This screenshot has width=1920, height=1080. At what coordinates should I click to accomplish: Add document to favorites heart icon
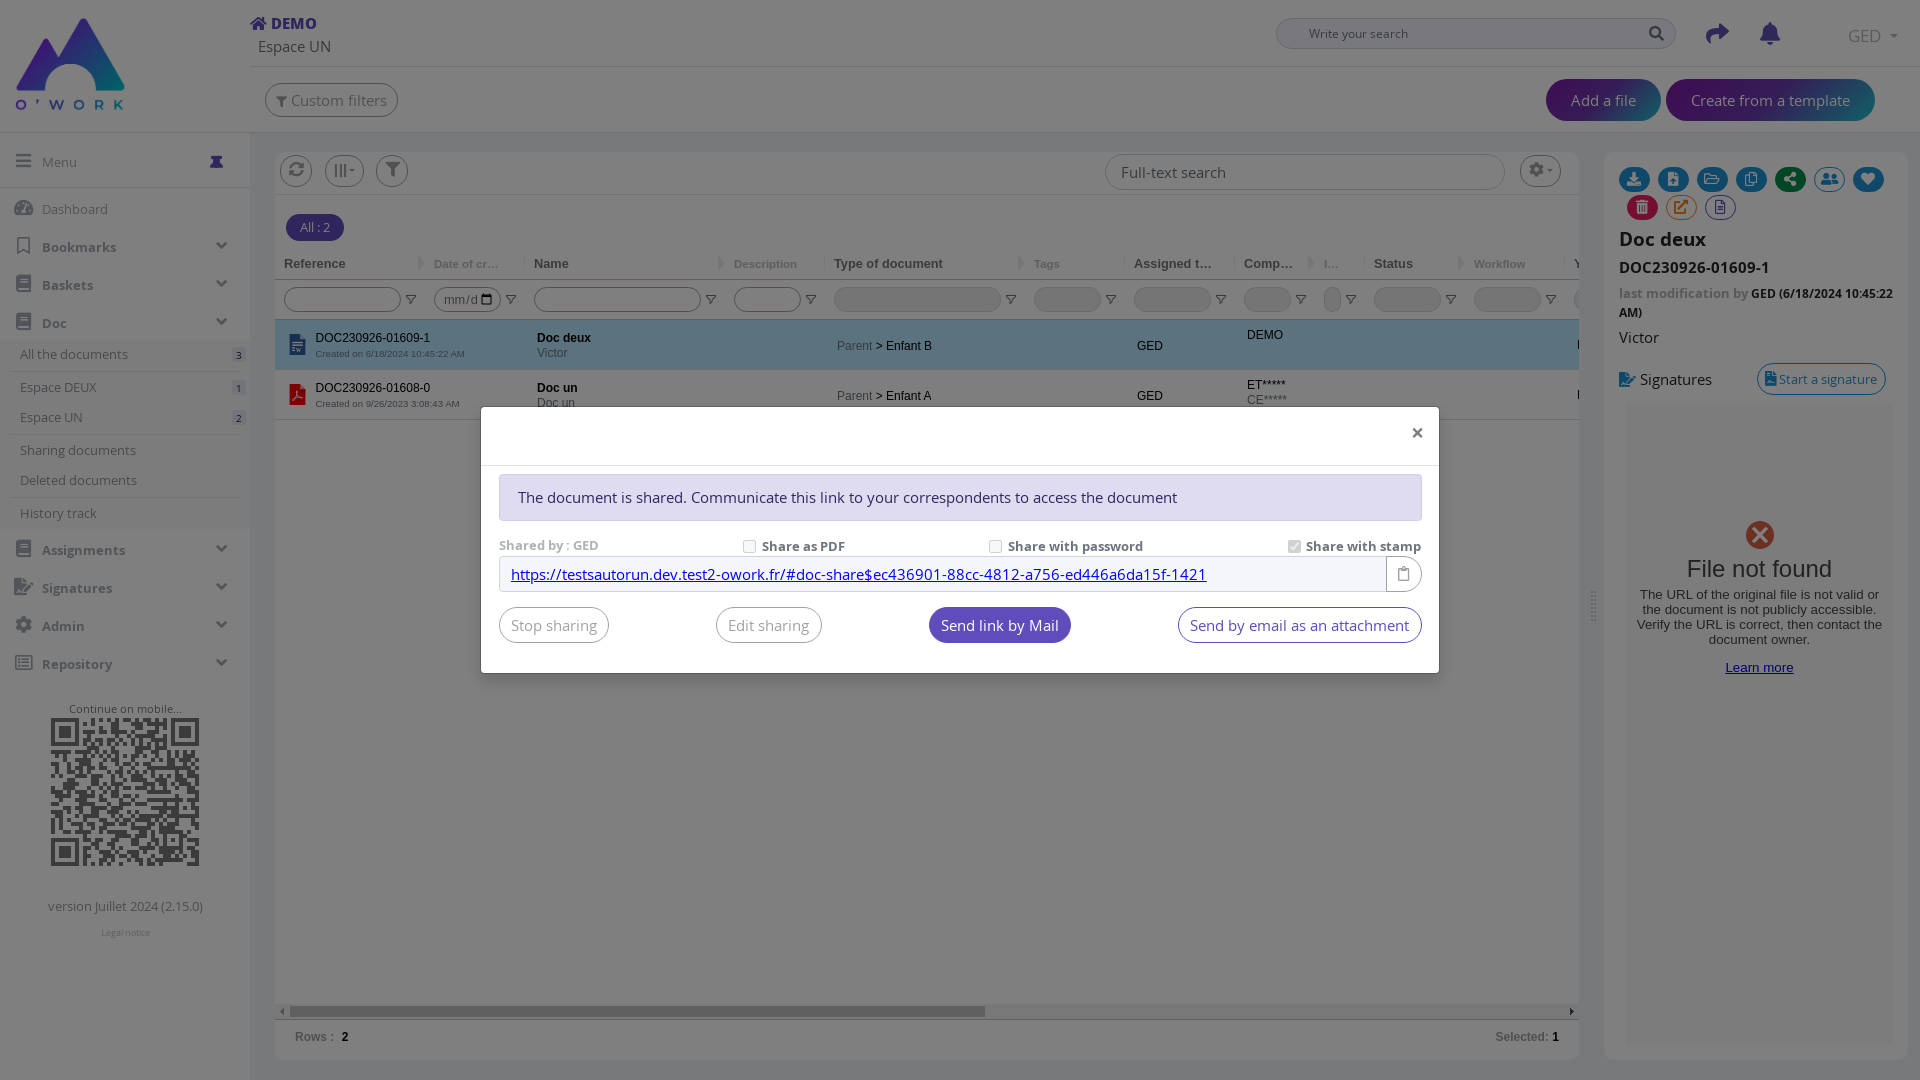(x=1868, y=180)
